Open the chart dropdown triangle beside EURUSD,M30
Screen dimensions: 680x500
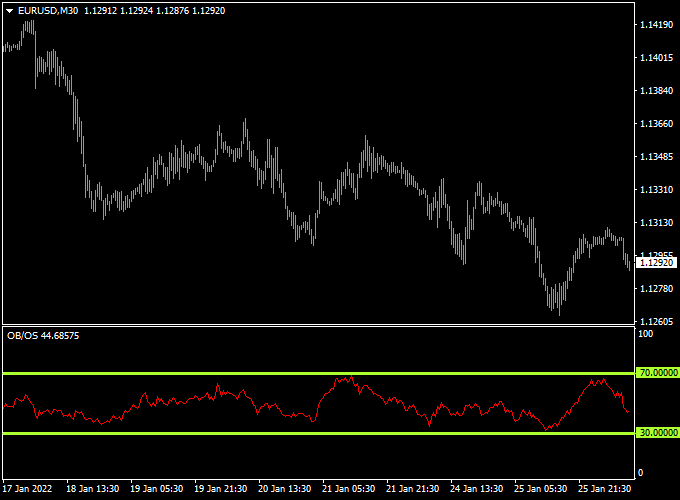pos(10,11)
